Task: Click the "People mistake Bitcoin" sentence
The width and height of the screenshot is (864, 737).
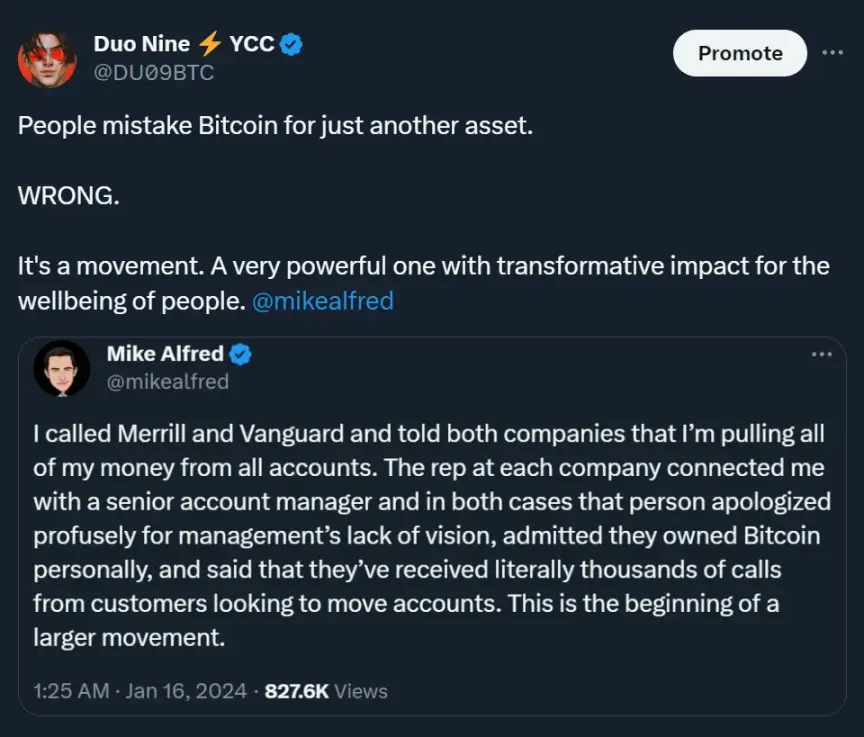Action: (x=275, y=129)
